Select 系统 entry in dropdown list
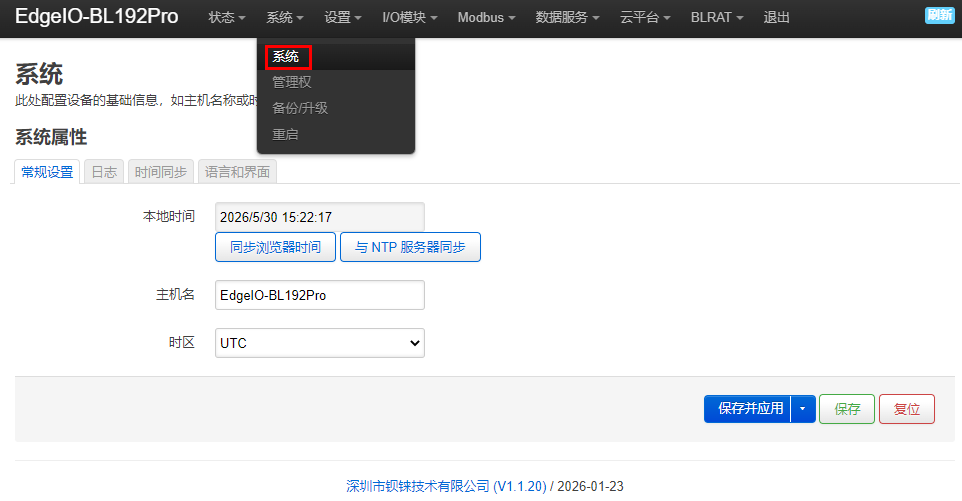 pyautogui.click(x=336, y=57)
